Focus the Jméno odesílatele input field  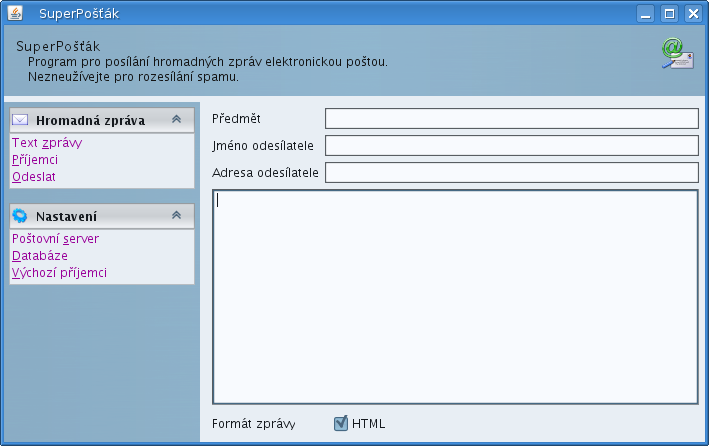tap(512, 146)
